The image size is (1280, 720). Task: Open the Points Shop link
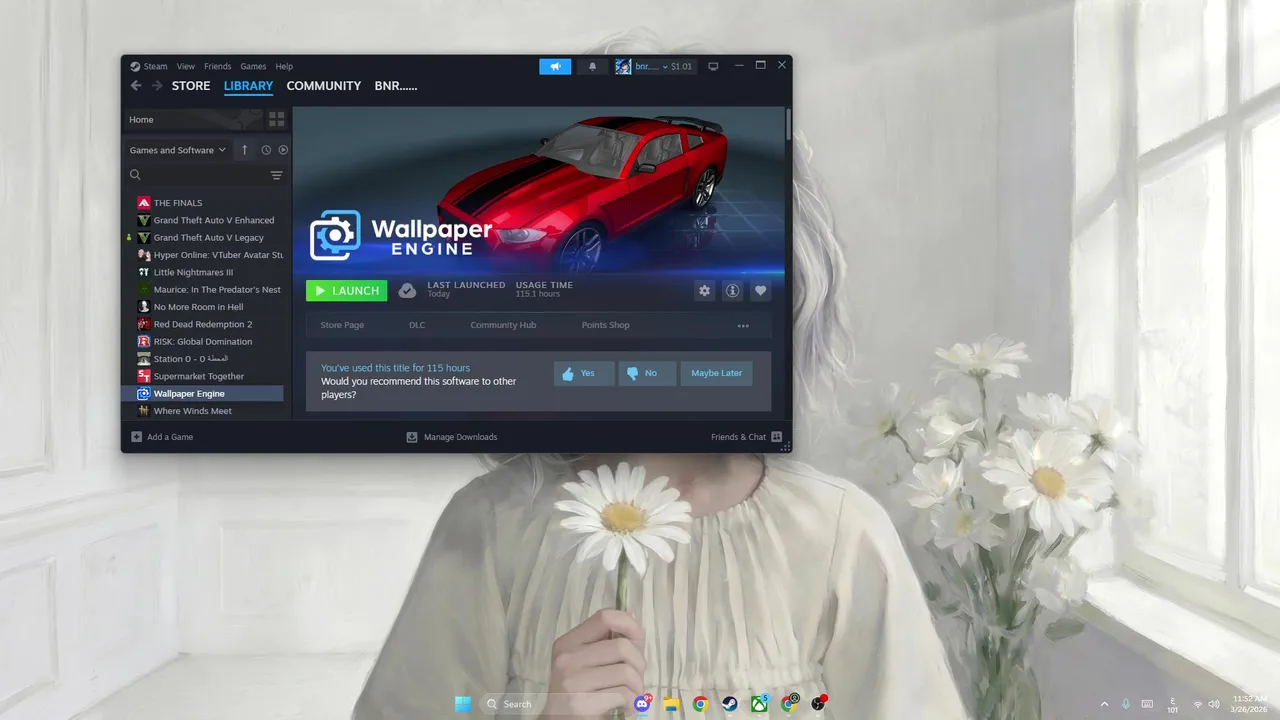point(606,325)
